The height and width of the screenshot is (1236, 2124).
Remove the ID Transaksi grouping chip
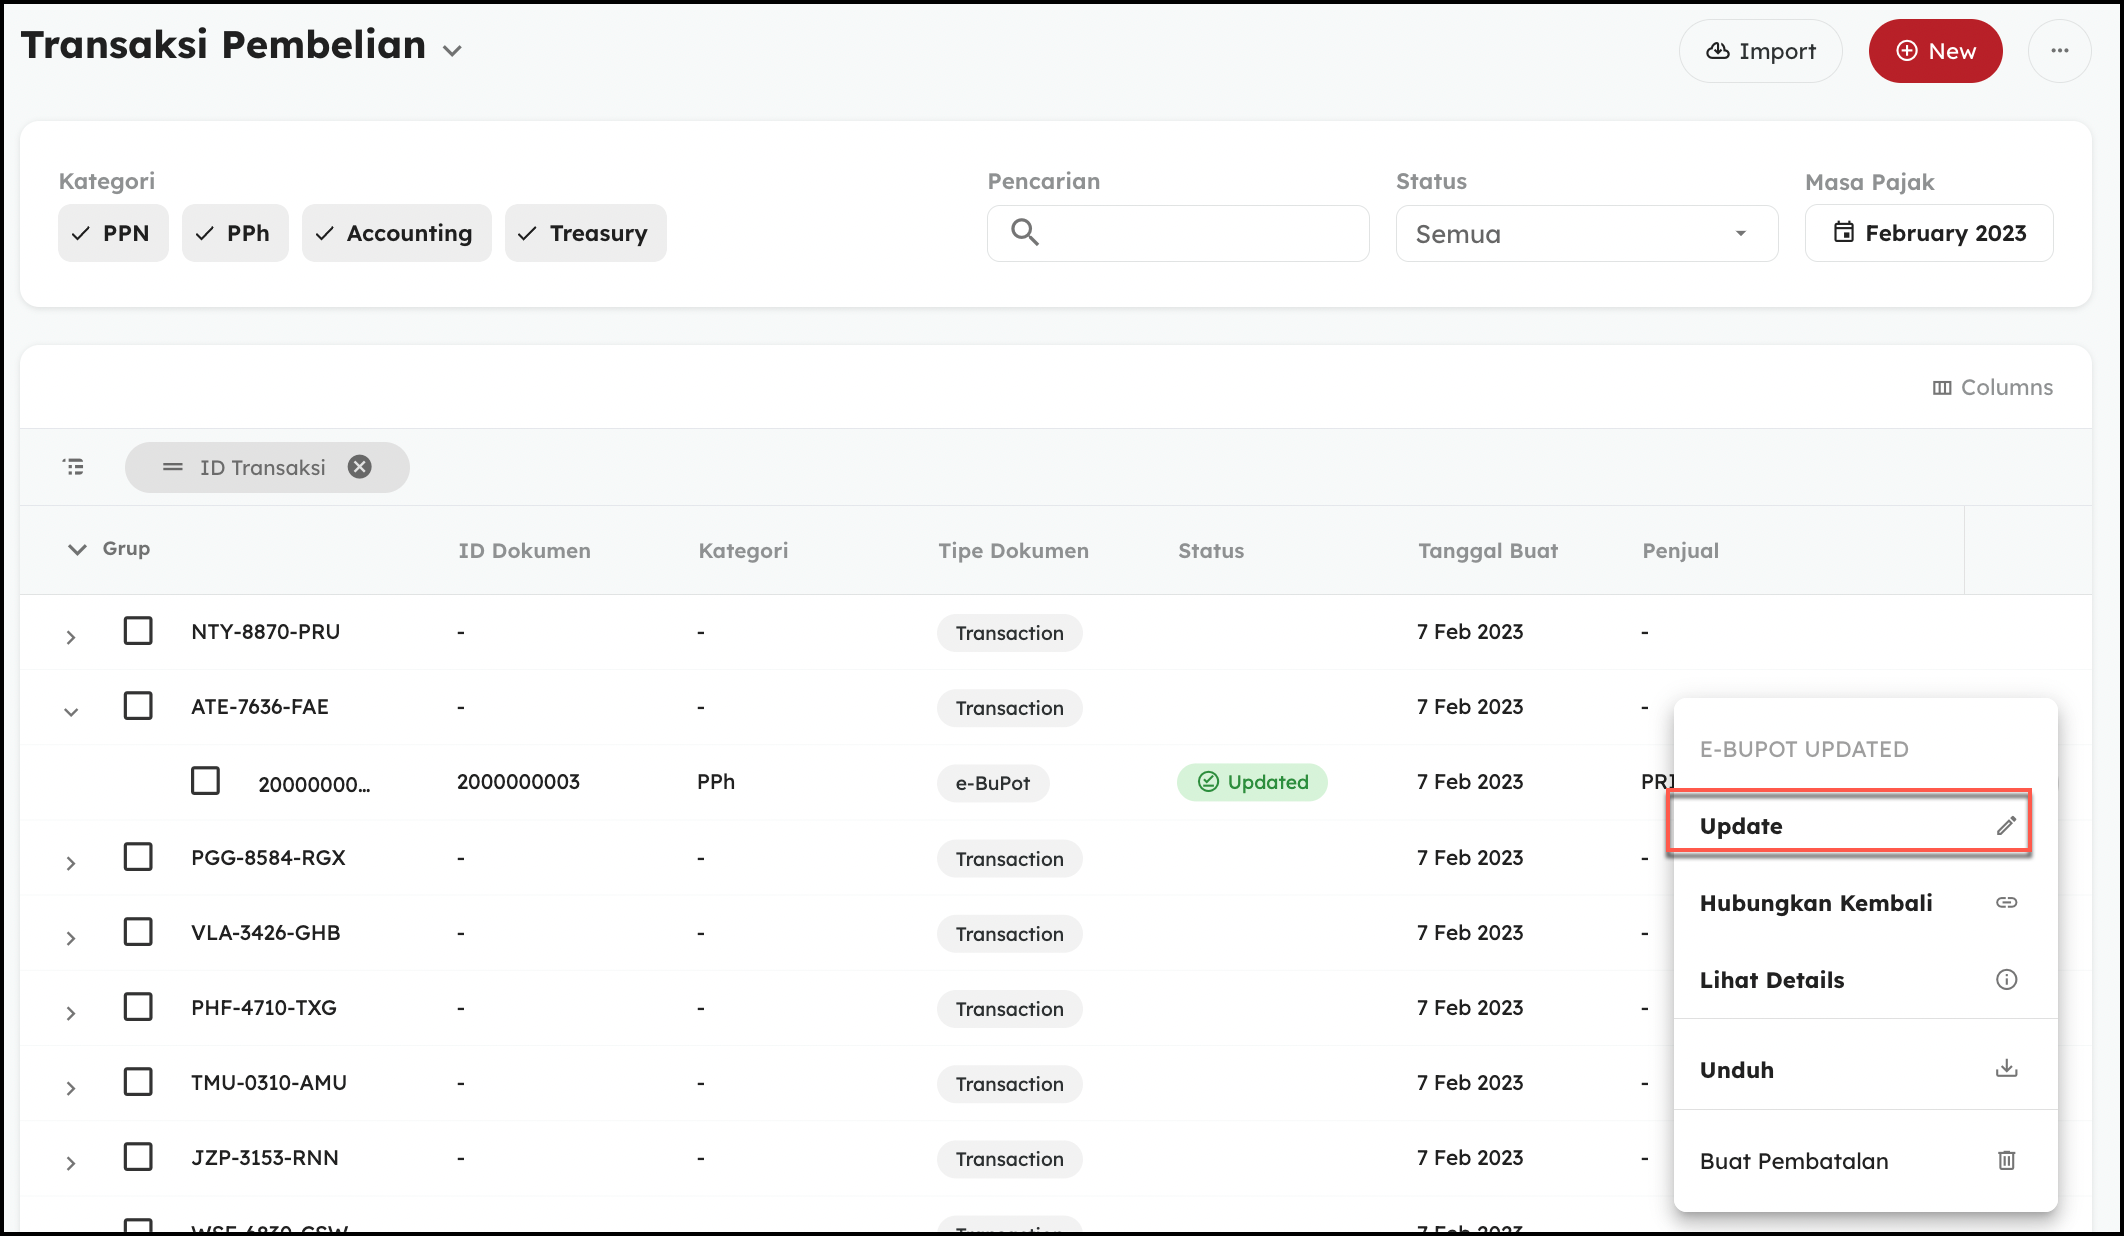(x=360, y=467)
